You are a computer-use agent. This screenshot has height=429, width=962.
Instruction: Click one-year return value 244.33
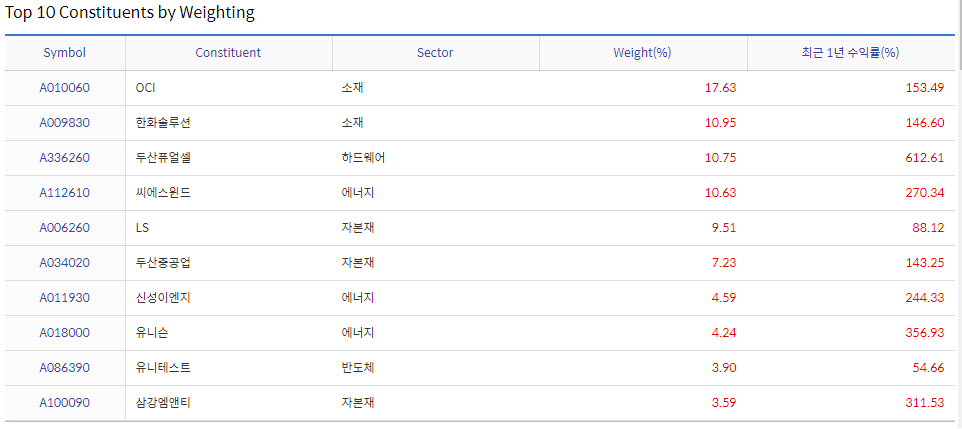[925, 298]
